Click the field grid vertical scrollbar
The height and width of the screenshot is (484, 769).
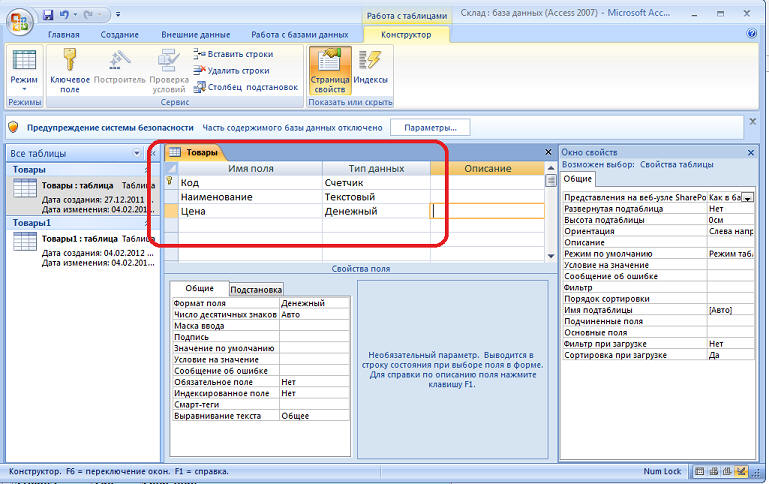tap(550, 220)
